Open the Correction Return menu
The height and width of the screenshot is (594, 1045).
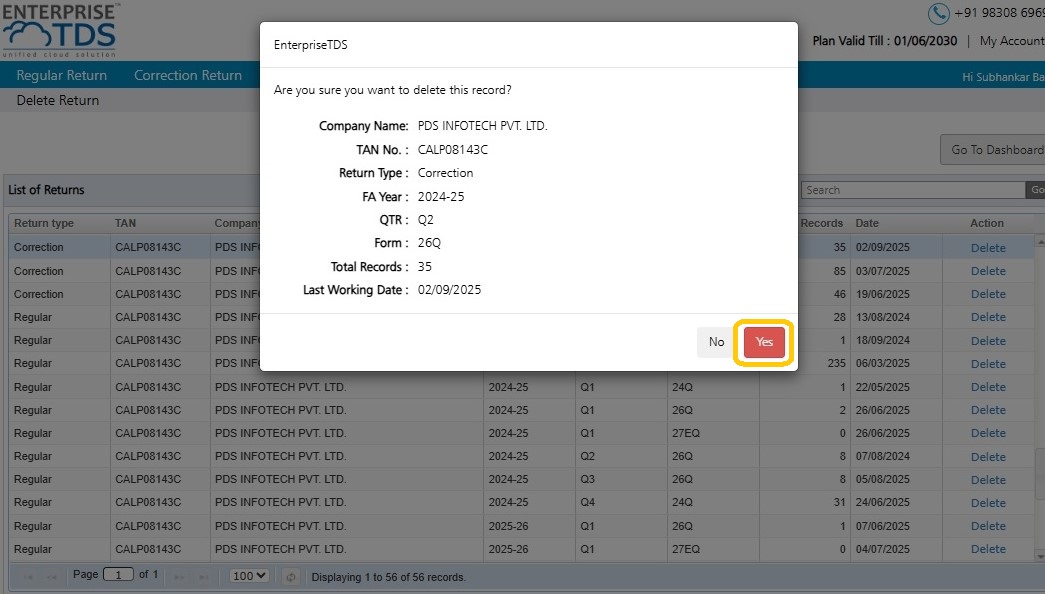tap(188, 76)
